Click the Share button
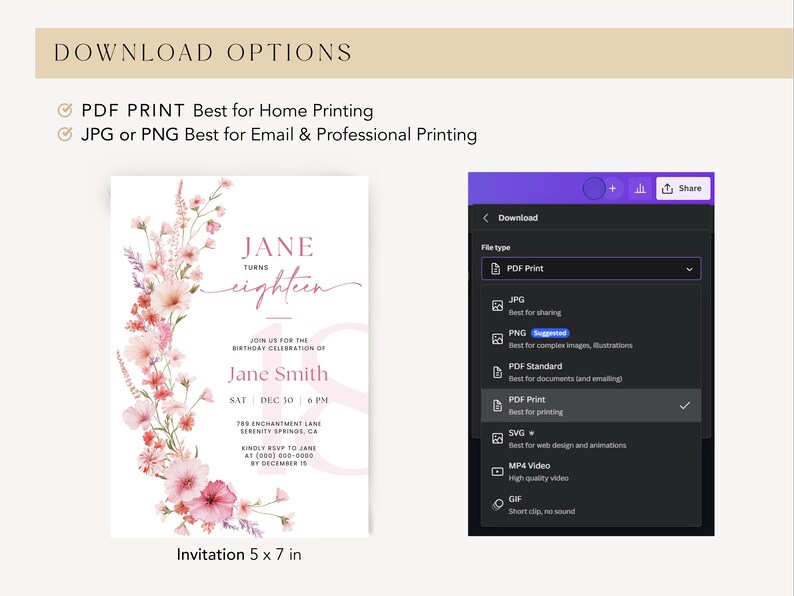The height and width of the screenshot is (596, 794). 683,188
